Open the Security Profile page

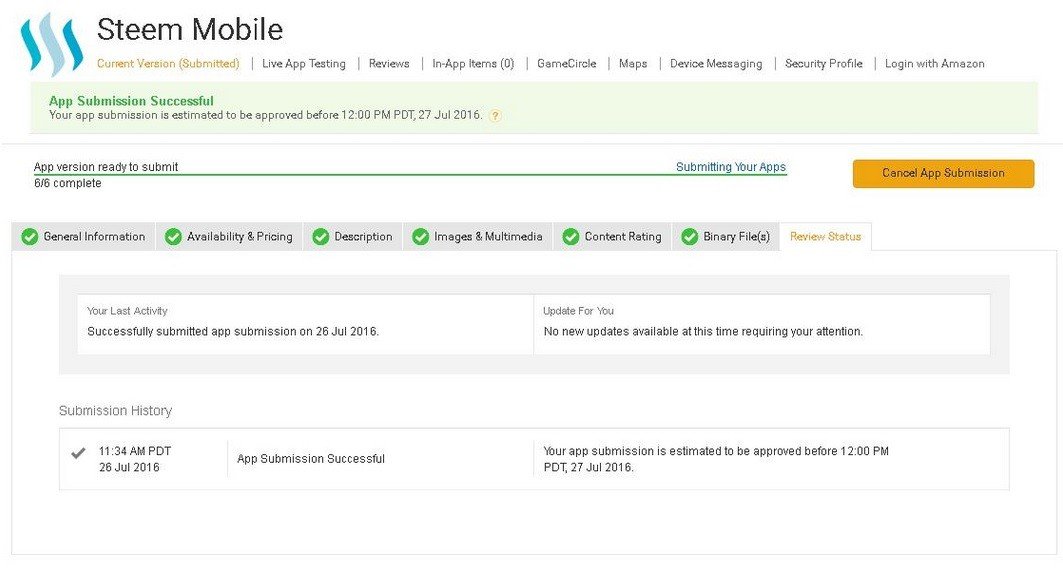[x=824, y=64]
